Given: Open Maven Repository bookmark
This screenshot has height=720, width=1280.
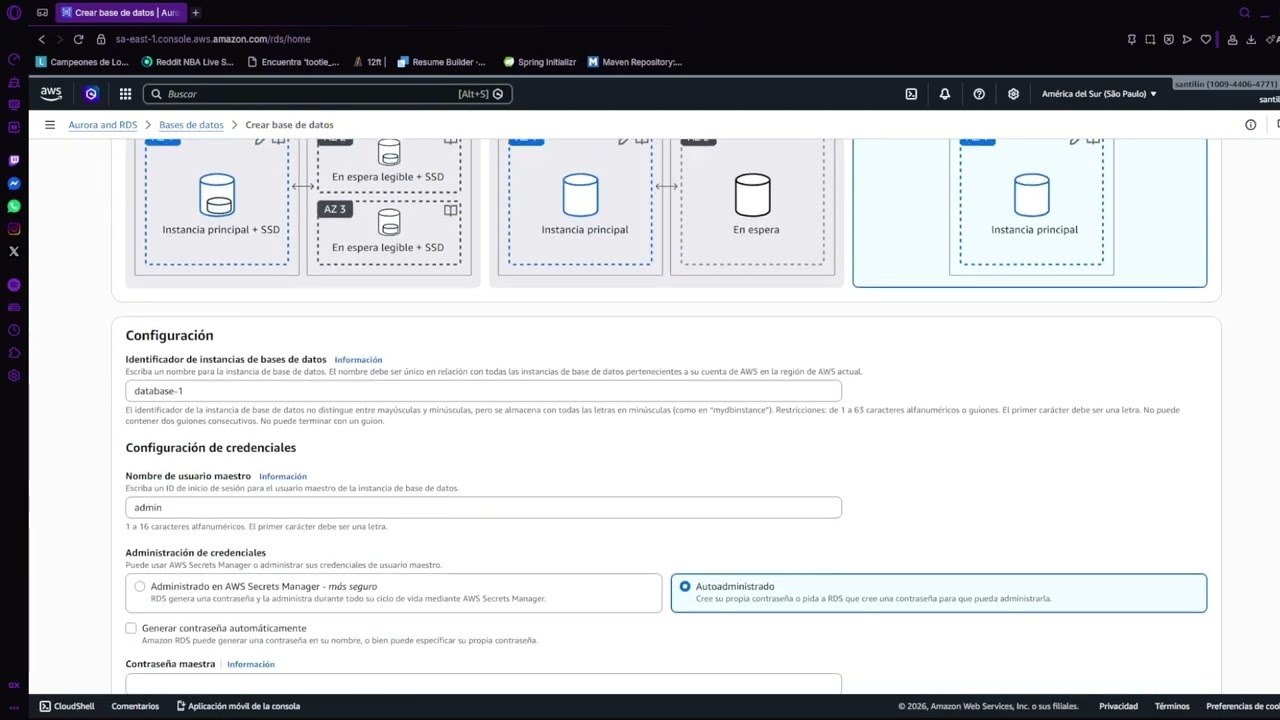Looking at the screenshot, I should click(635, 62).
